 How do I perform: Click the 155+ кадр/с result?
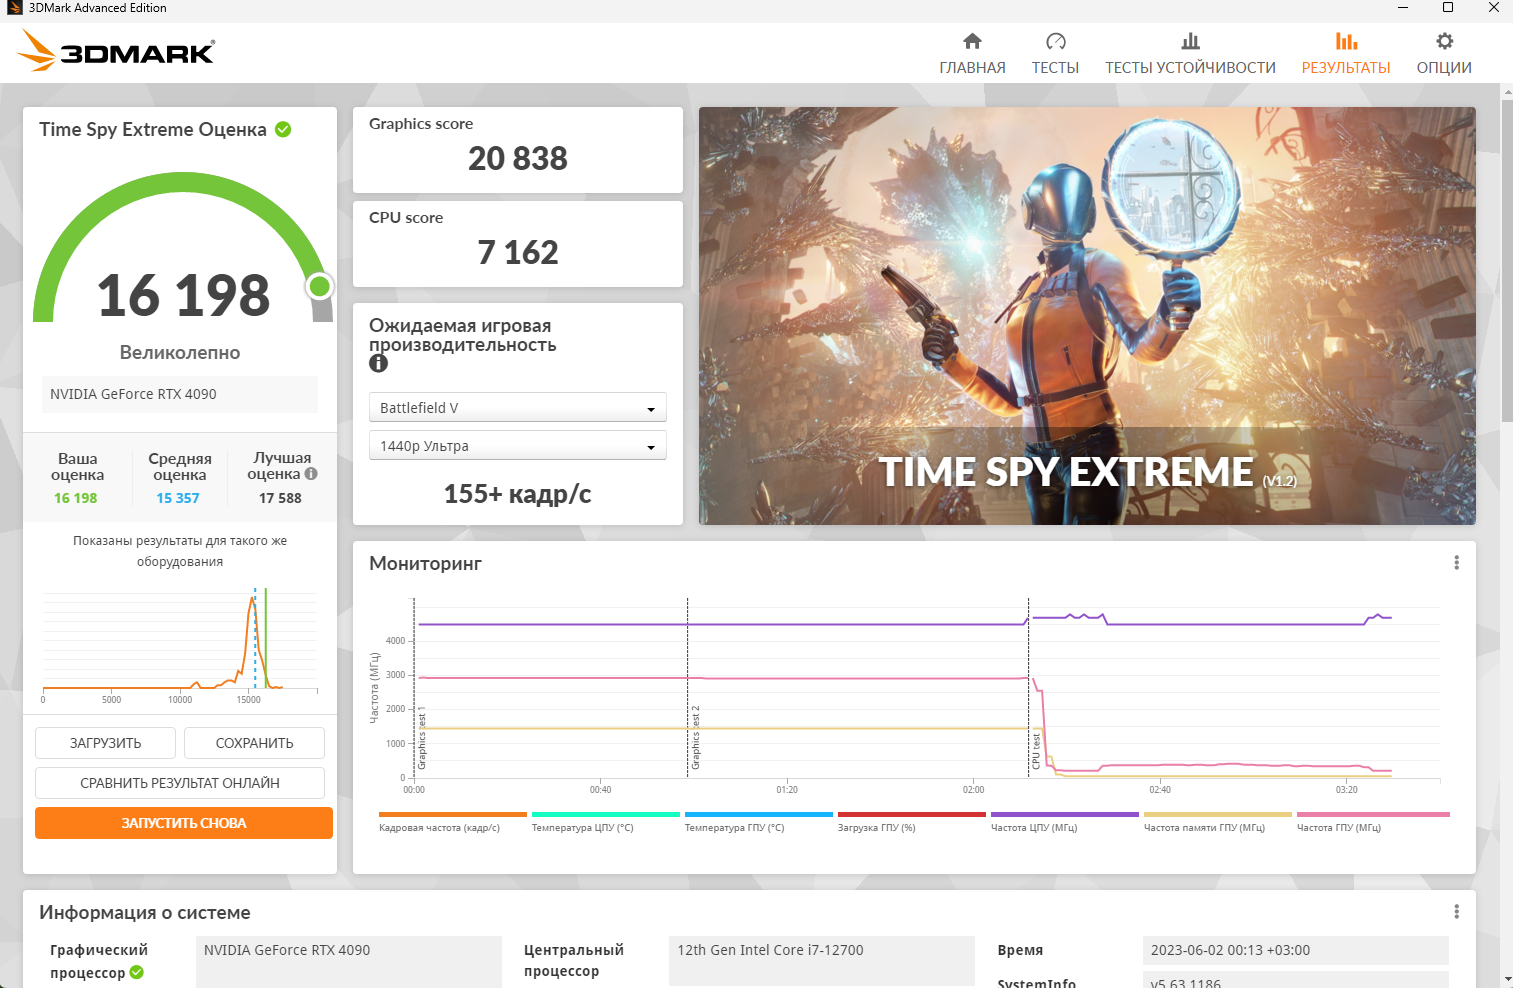click(x=518, y=494)
